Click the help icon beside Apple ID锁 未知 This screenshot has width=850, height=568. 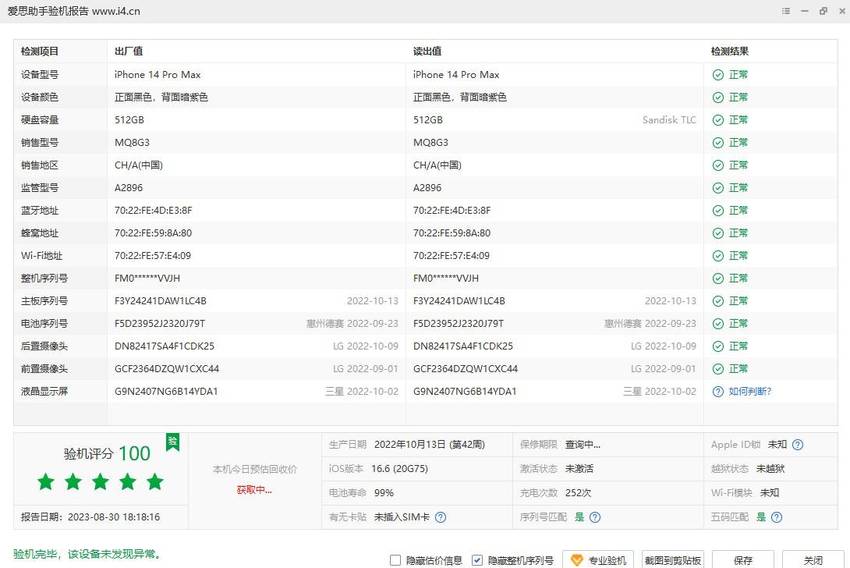[x=797, y=445]
